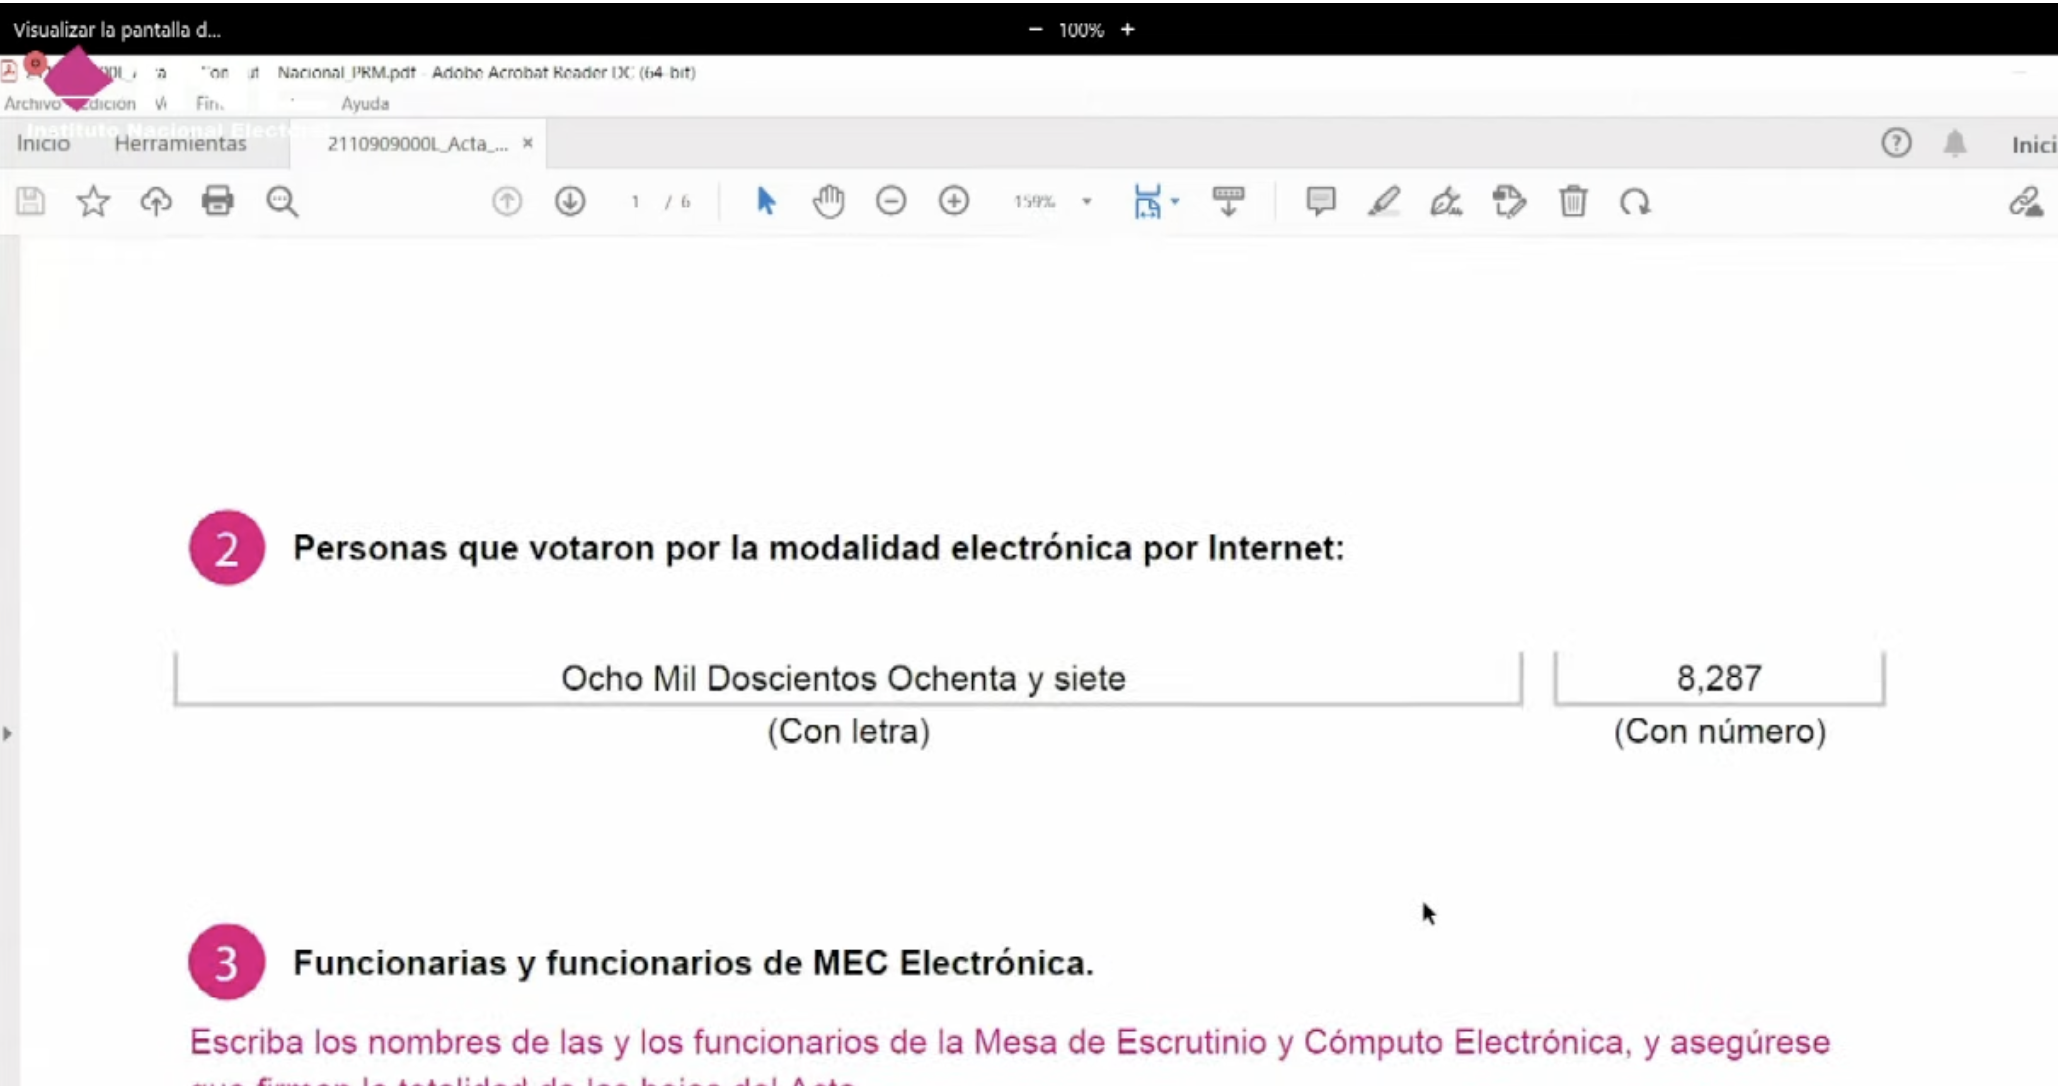Click the page number input field
The image size is (2058, 1086).
coord(635,201)
